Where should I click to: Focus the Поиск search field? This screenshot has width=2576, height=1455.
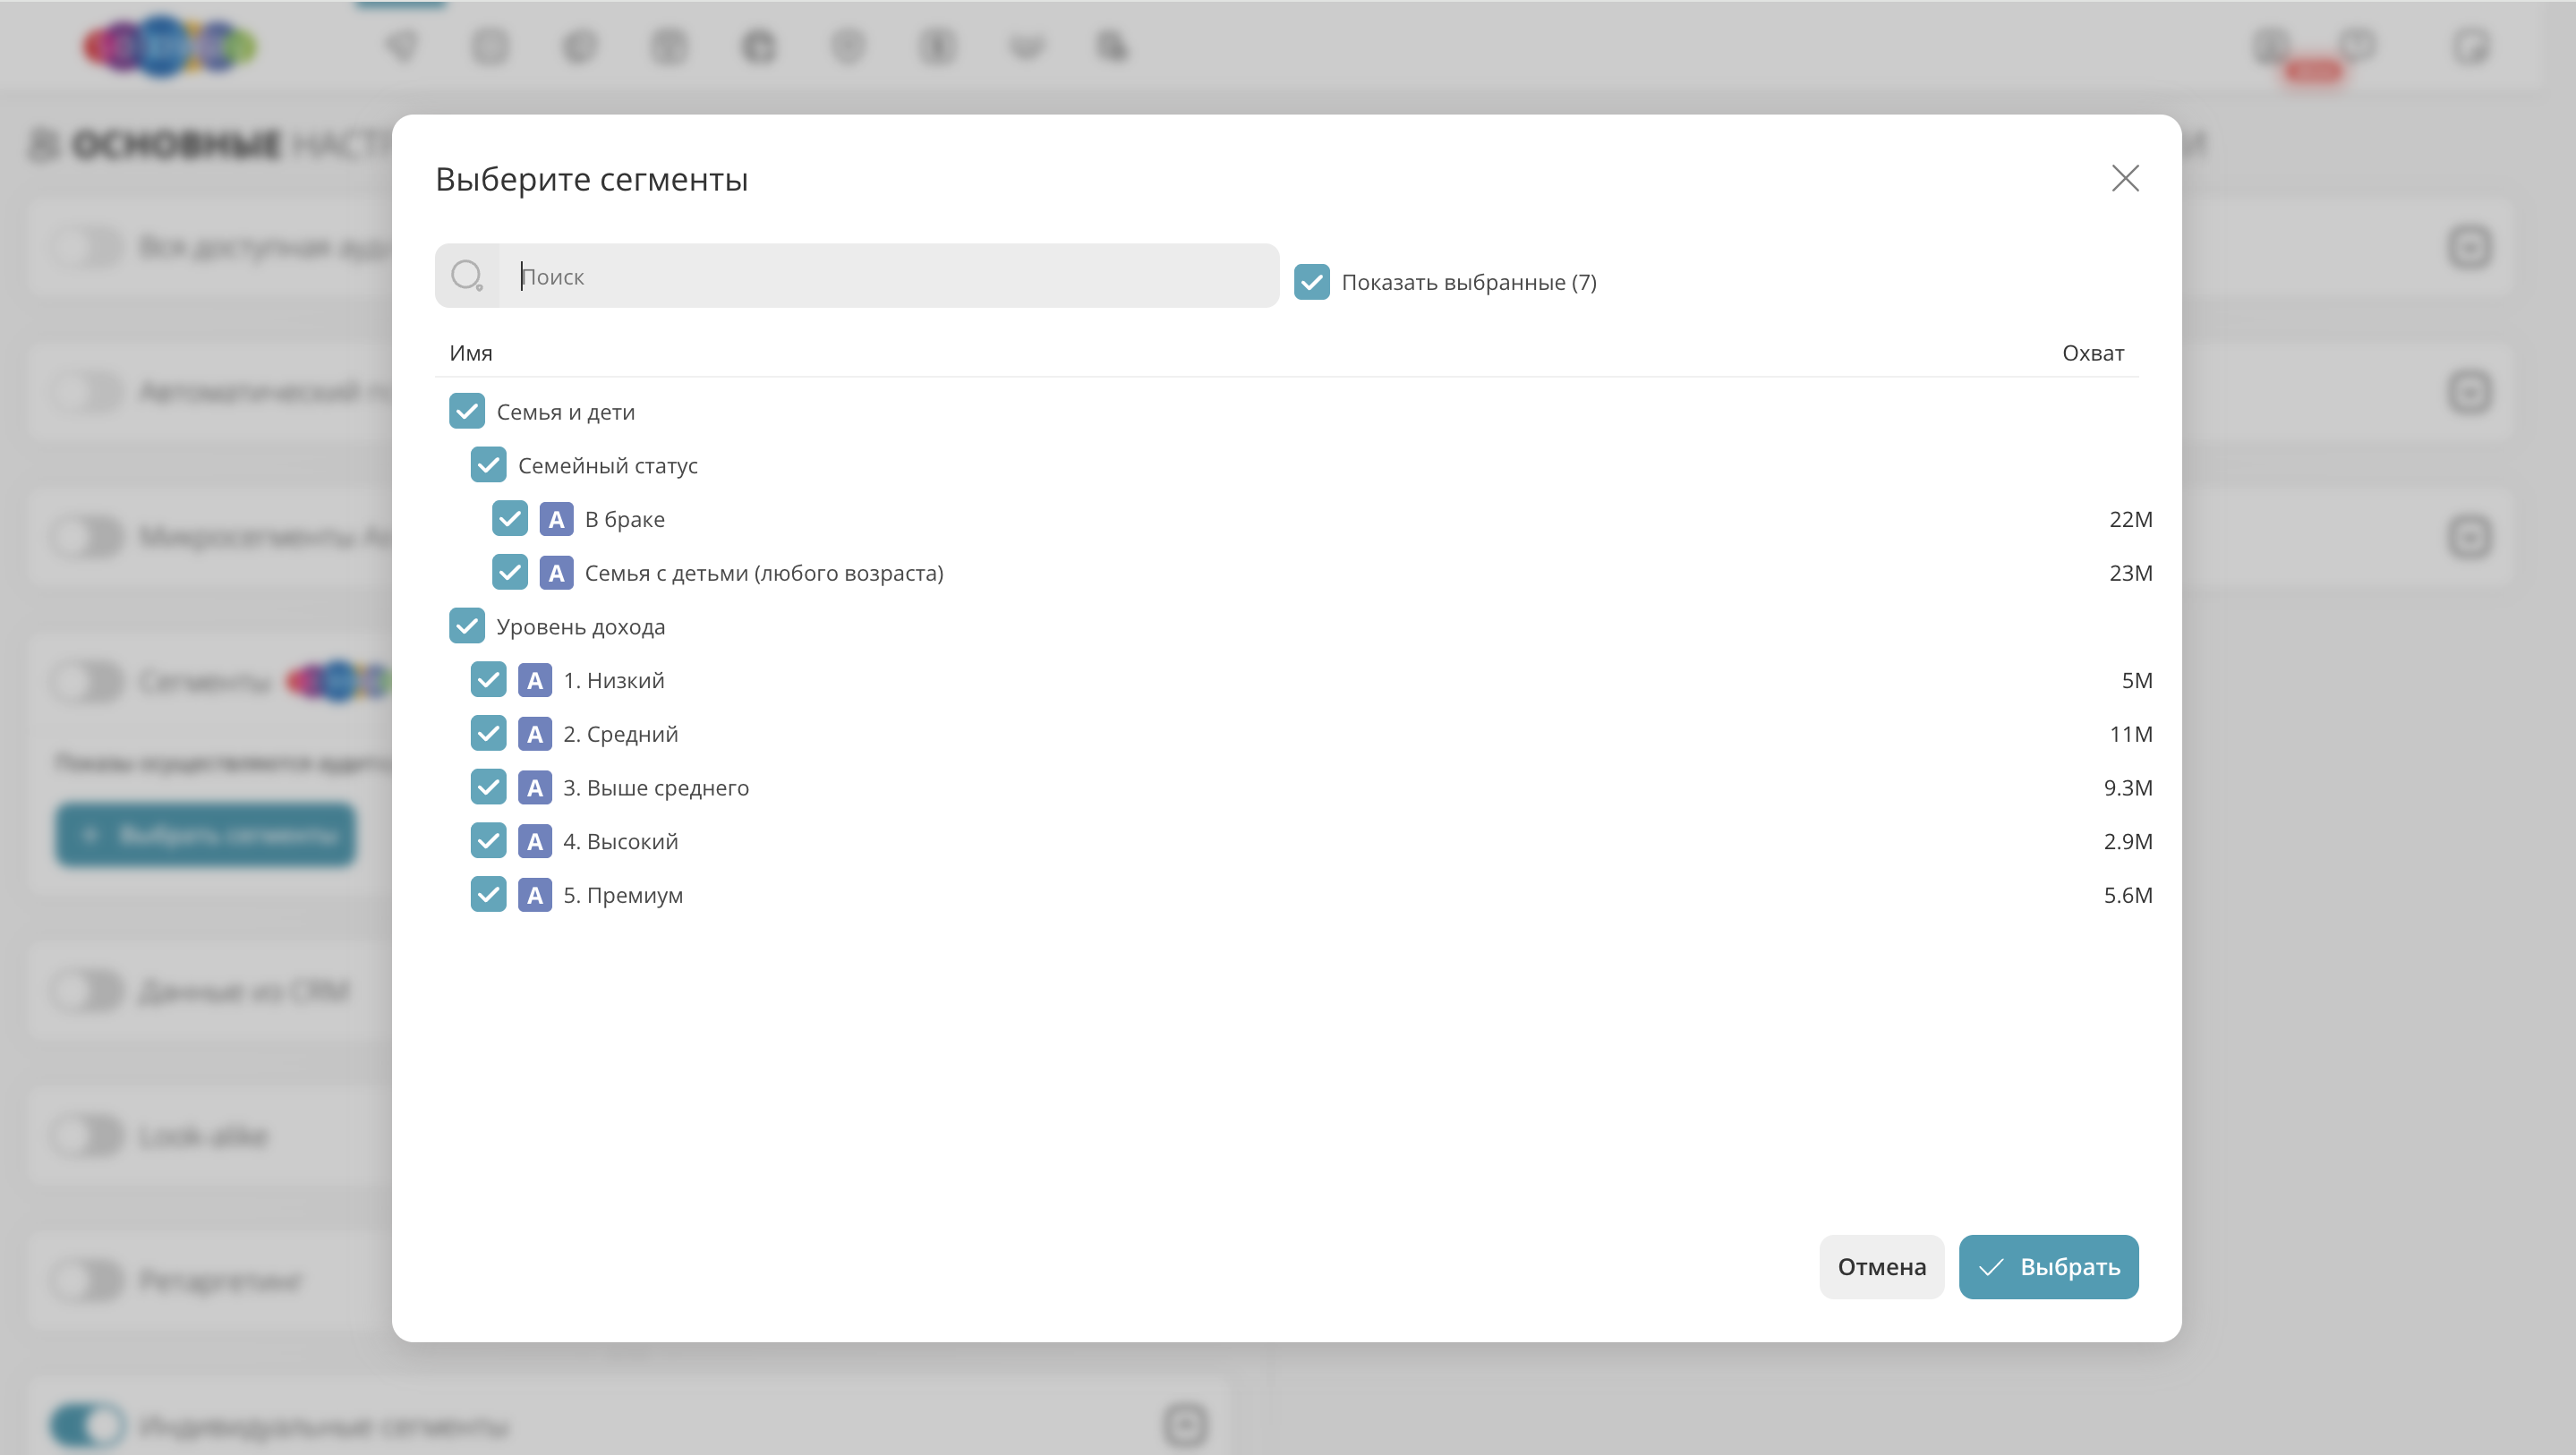click(x=890, y=276)
